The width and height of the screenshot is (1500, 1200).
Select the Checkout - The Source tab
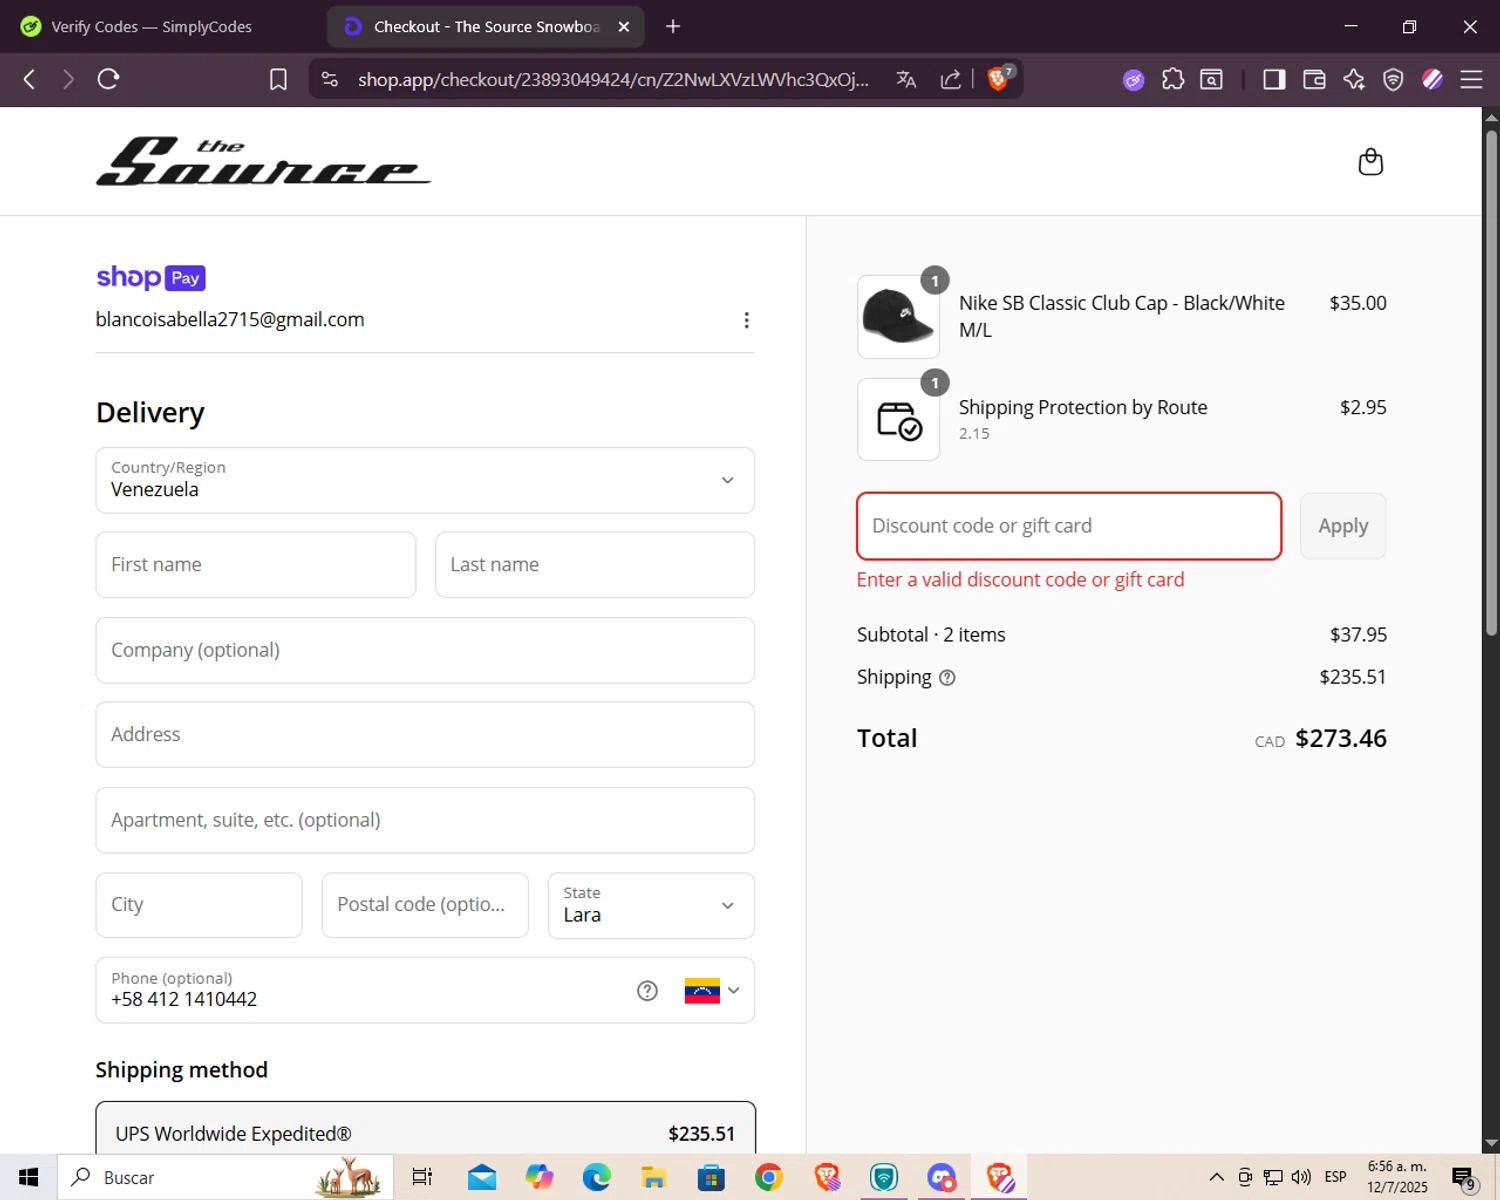485,27
